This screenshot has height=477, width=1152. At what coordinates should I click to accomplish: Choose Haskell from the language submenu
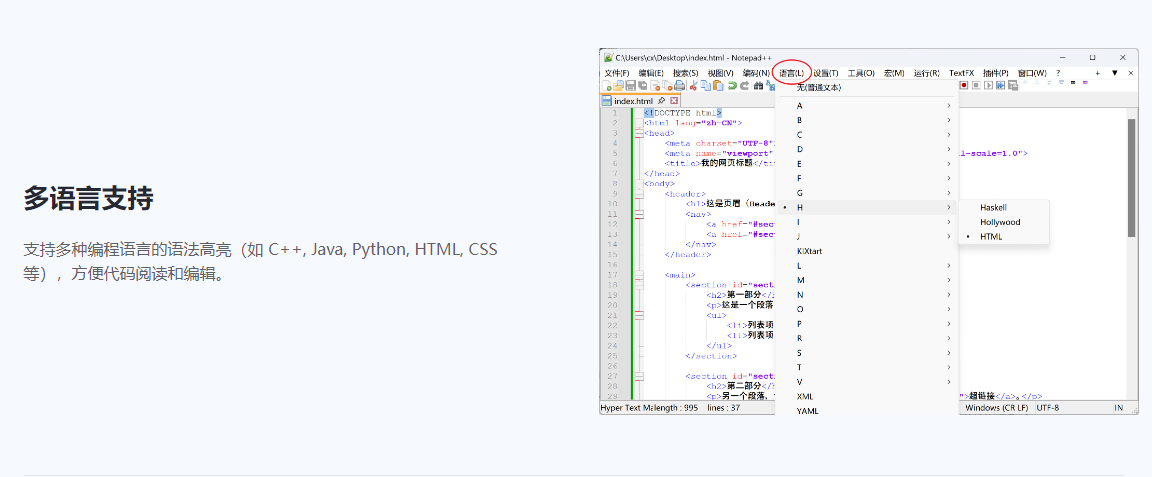pos(993,208)
